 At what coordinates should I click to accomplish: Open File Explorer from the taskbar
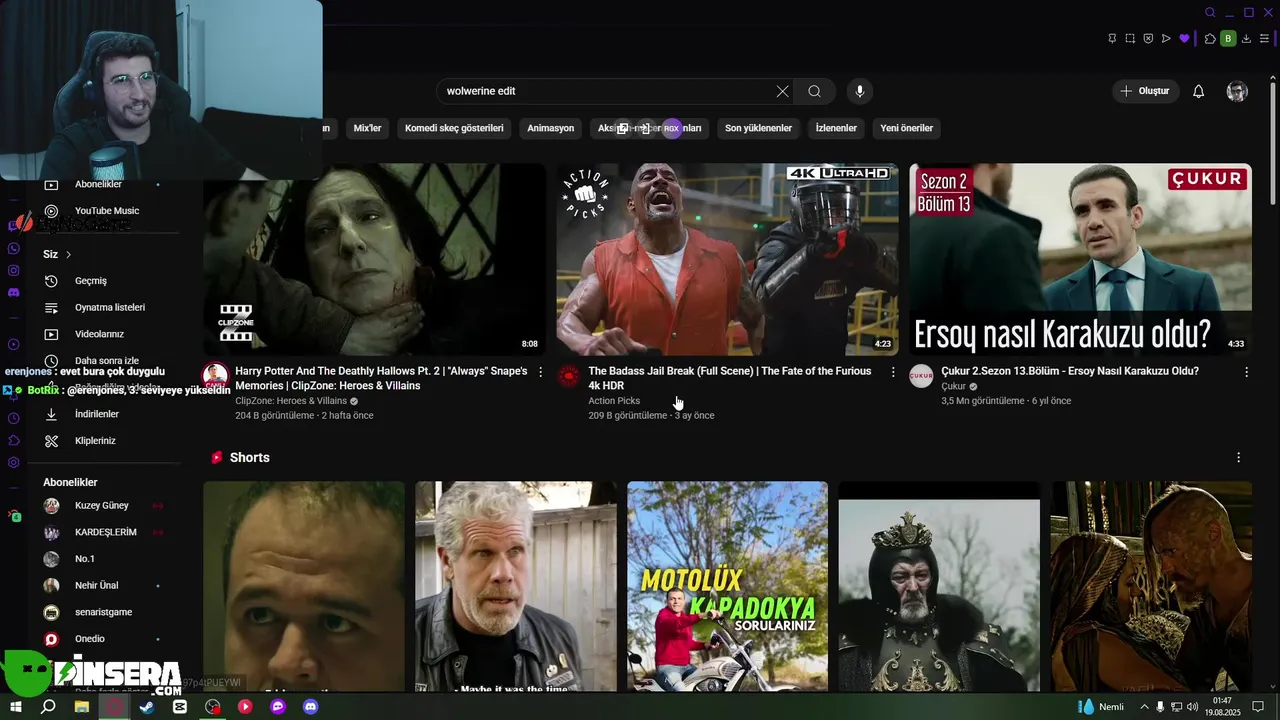click(82, 706)
